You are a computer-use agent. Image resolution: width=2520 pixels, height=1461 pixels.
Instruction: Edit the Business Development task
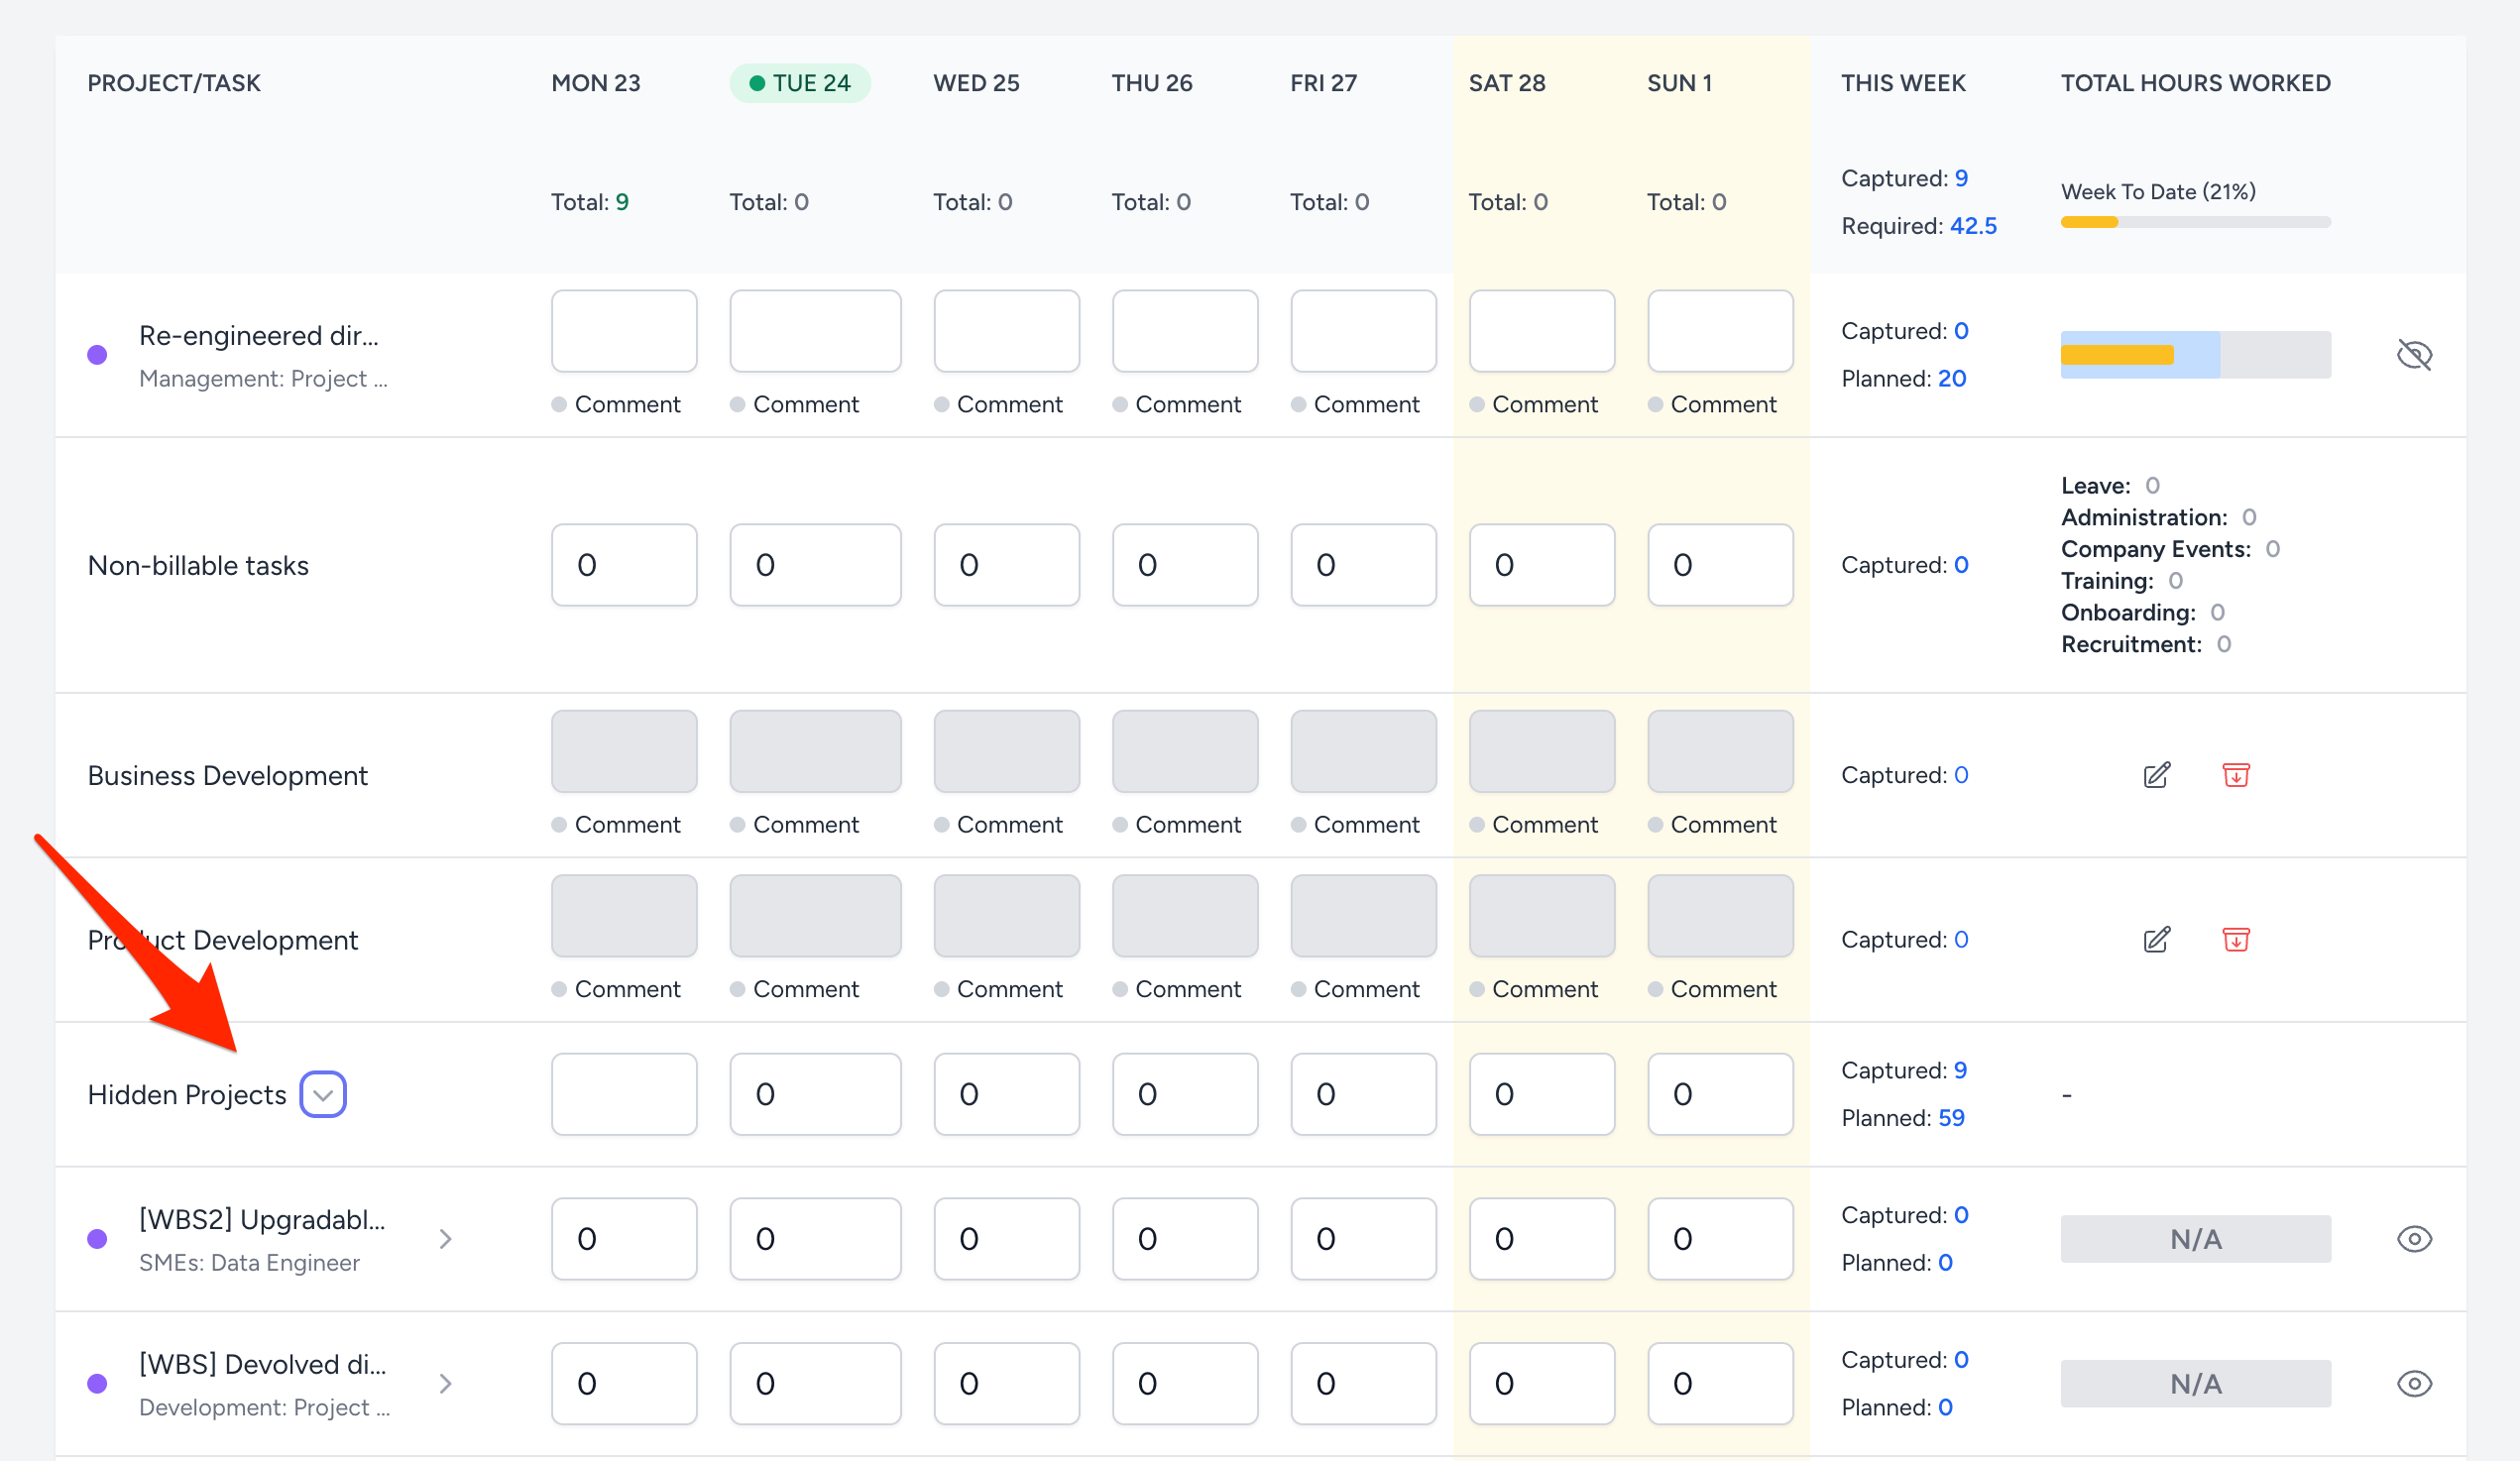click(2156, 775)
